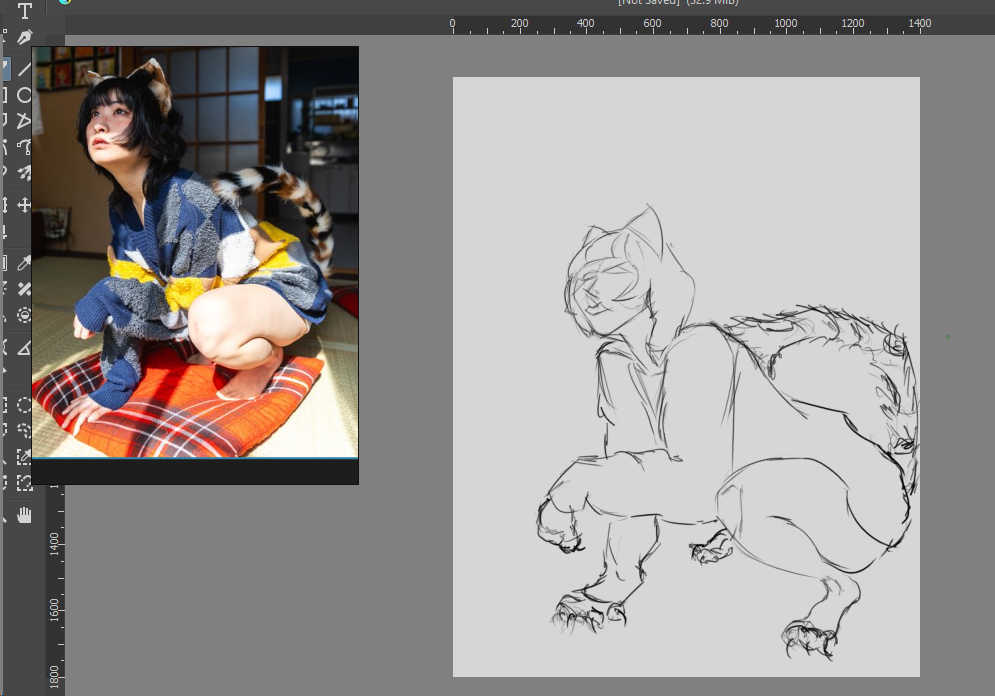This screenshot has width=995, height=696.
Task: Click the cosplay reference photo
Action: 195,251
